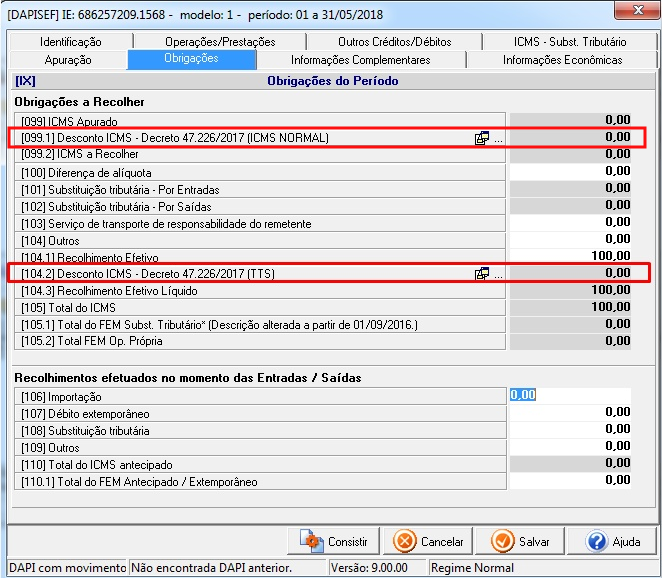Click the Importação value field [106]
This screenshot has height=578, width=662.
(571, 395)
